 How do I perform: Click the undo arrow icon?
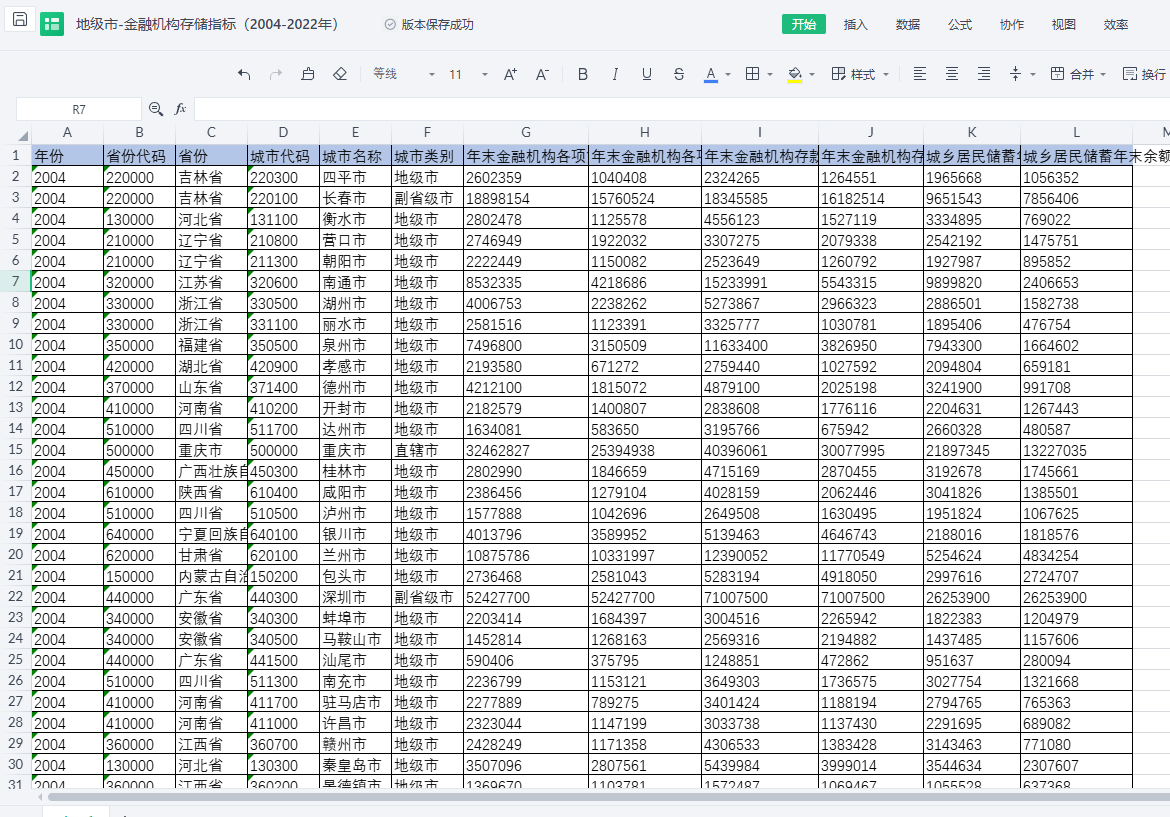click(x=245, y=74)
